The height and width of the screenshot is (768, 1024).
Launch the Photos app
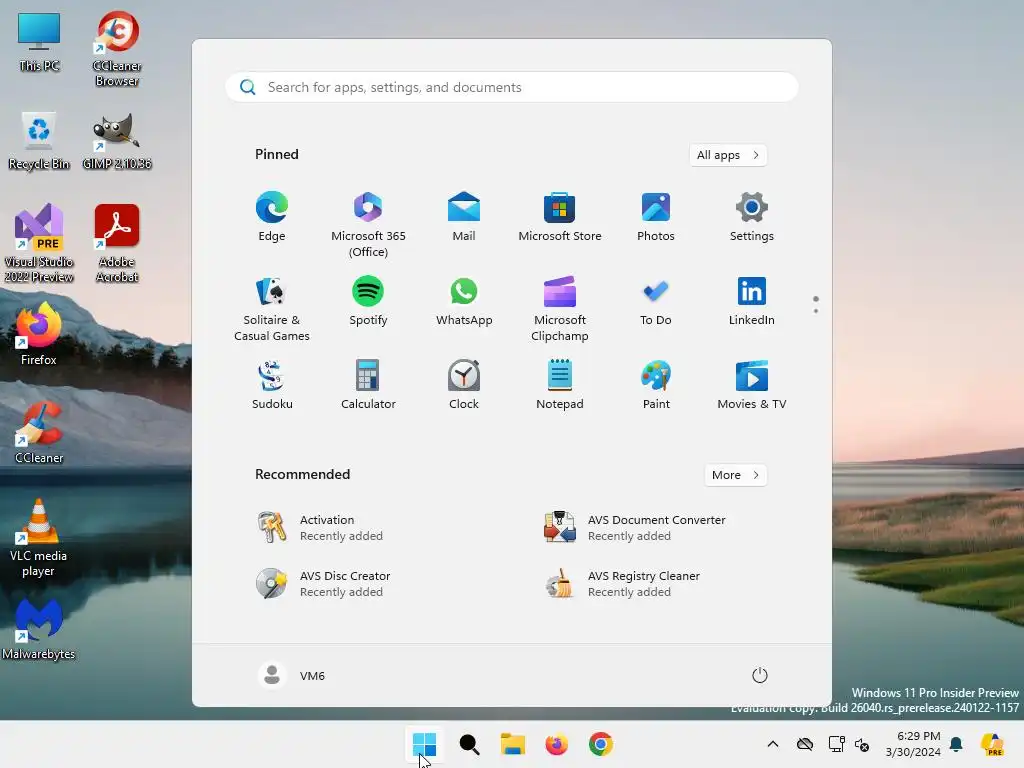click(x=656, y=217)
